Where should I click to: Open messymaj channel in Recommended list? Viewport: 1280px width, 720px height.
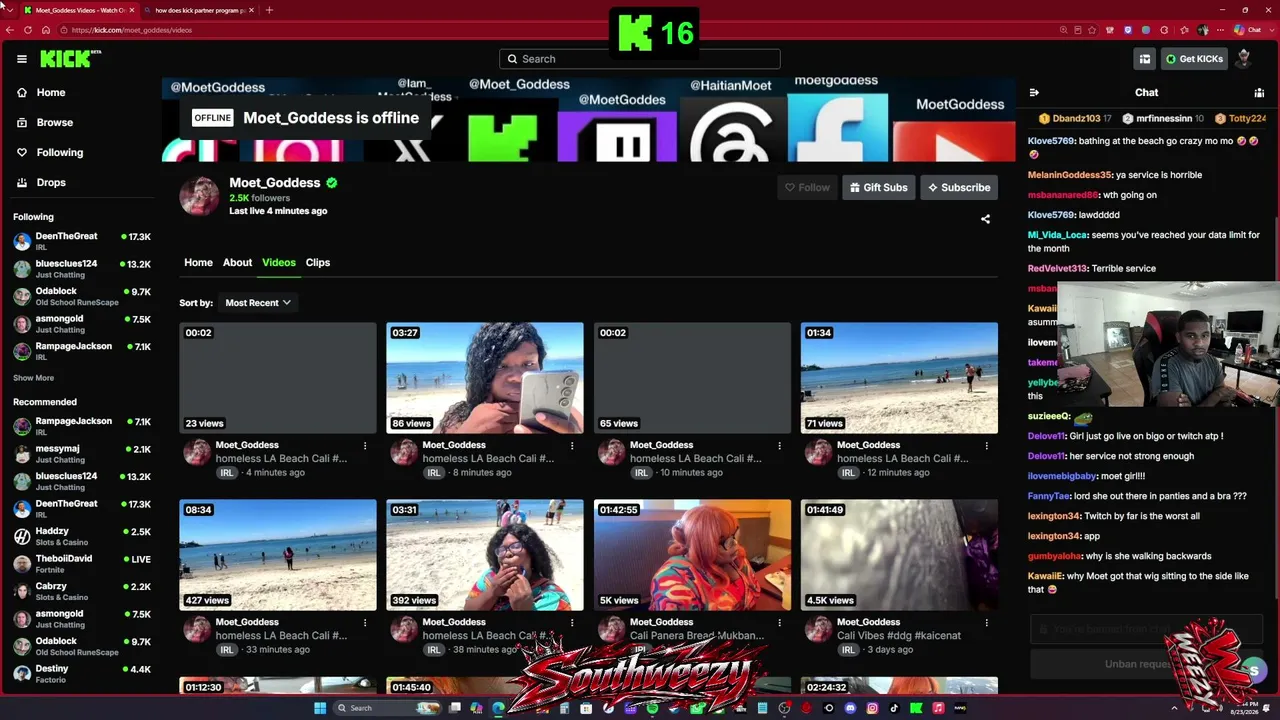coord(82,454)
